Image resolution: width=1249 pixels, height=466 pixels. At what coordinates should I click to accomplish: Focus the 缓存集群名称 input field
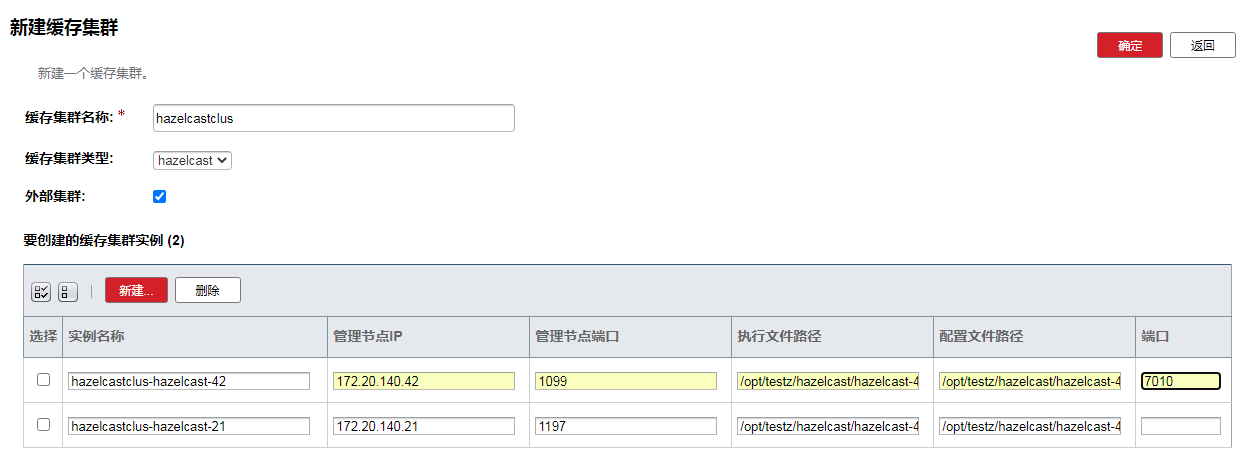coord(333,118)
